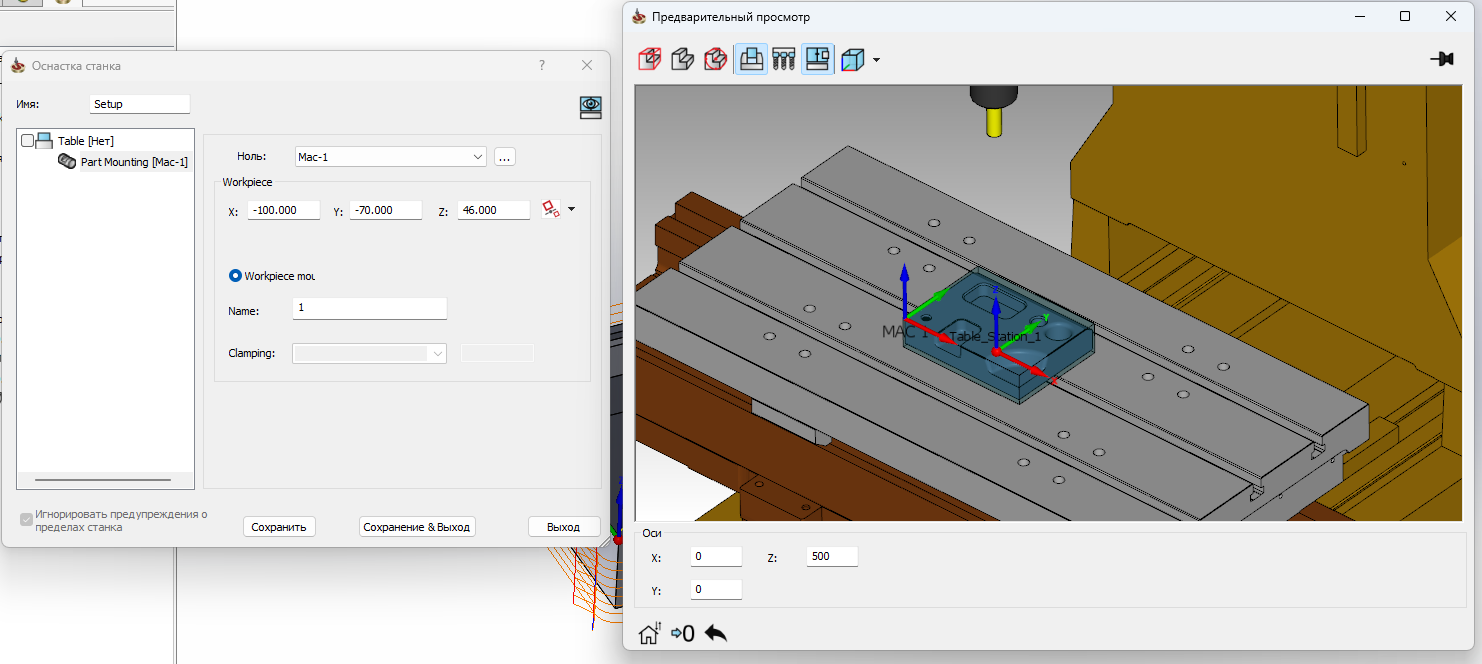This screenshot has width=1482, height=664.
Task: Open the Ноль dropdown showing Mac-1
Action: (x=390, y=157)
